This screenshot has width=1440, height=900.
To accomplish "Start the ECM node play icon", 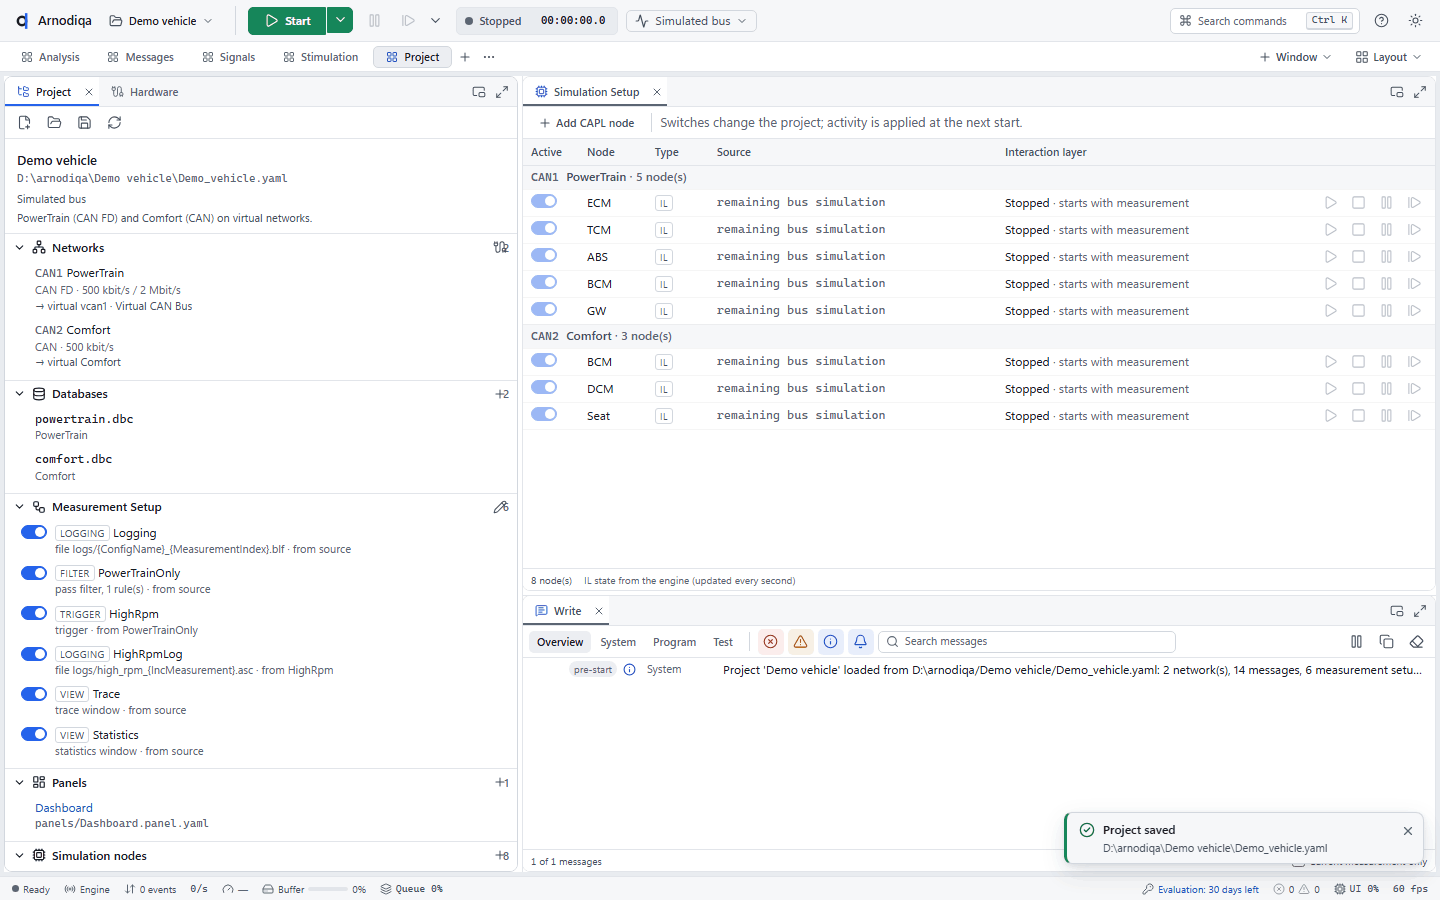I will pyautogui.click(x=1331, y=203).
